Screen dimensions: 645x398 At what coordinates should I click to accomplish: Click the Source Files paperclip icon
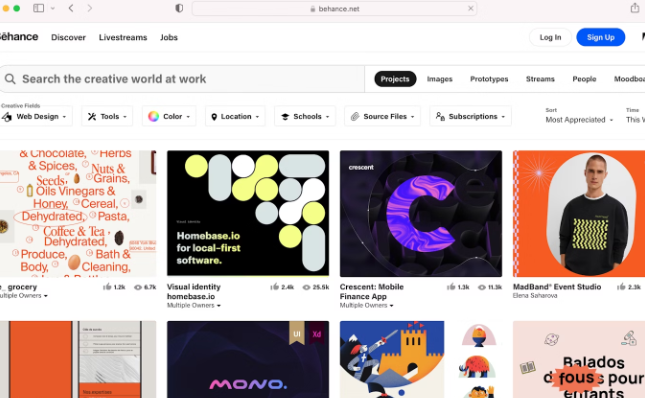point(355,117)
